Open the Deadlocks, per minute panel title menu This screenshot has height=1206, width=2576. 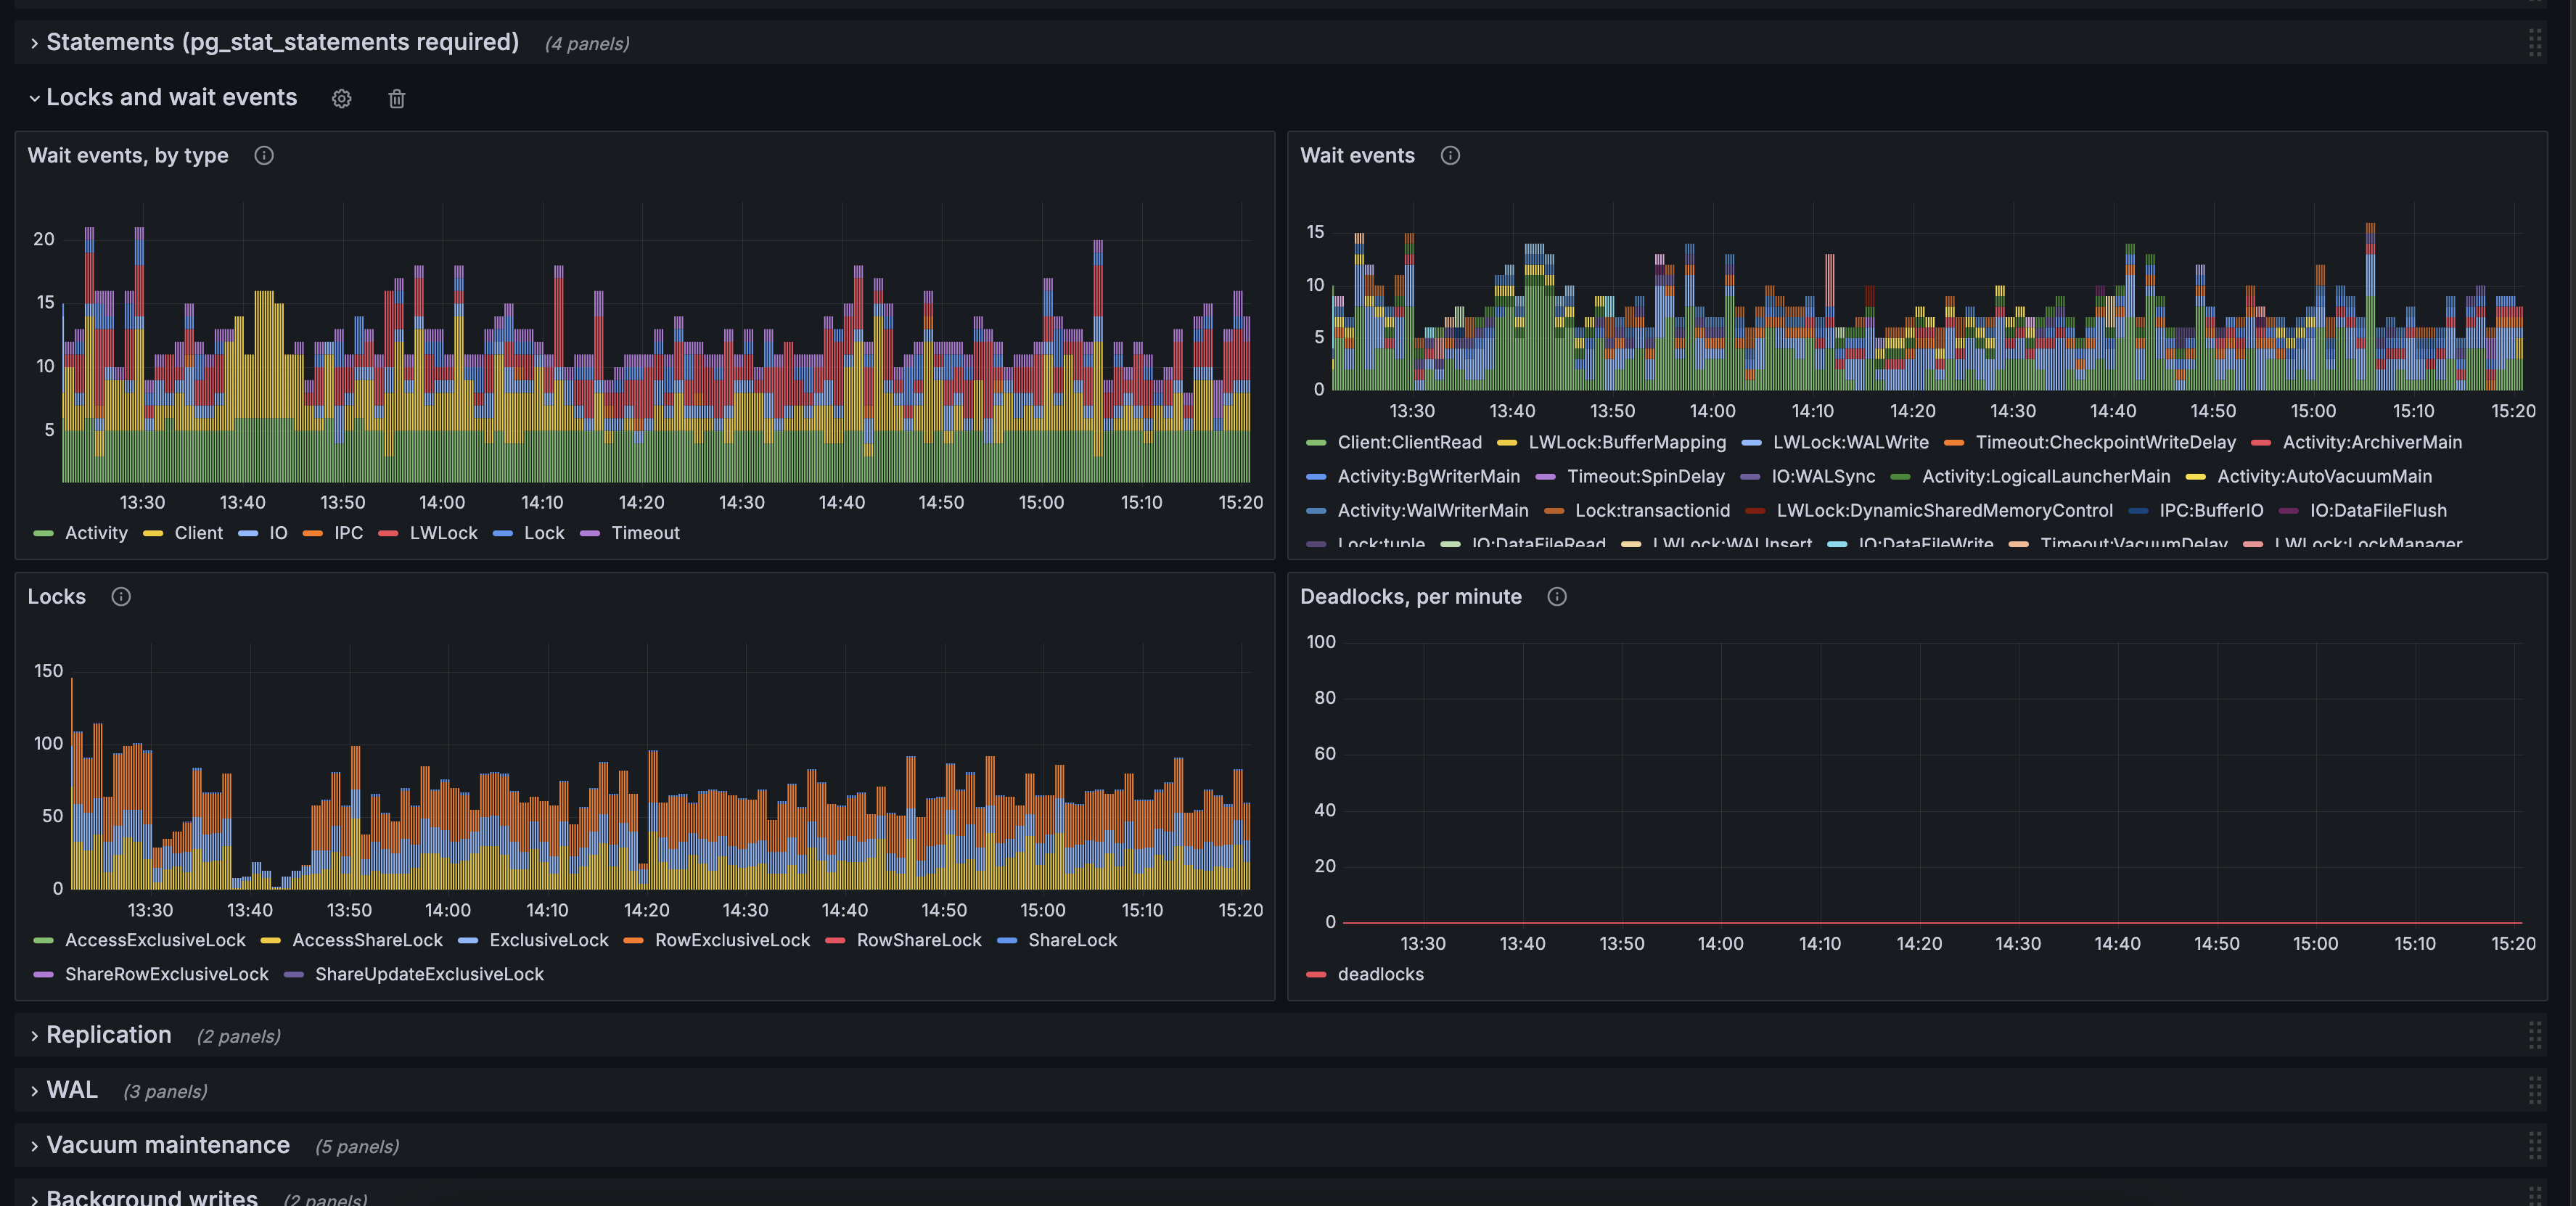tap(1410, 597)
